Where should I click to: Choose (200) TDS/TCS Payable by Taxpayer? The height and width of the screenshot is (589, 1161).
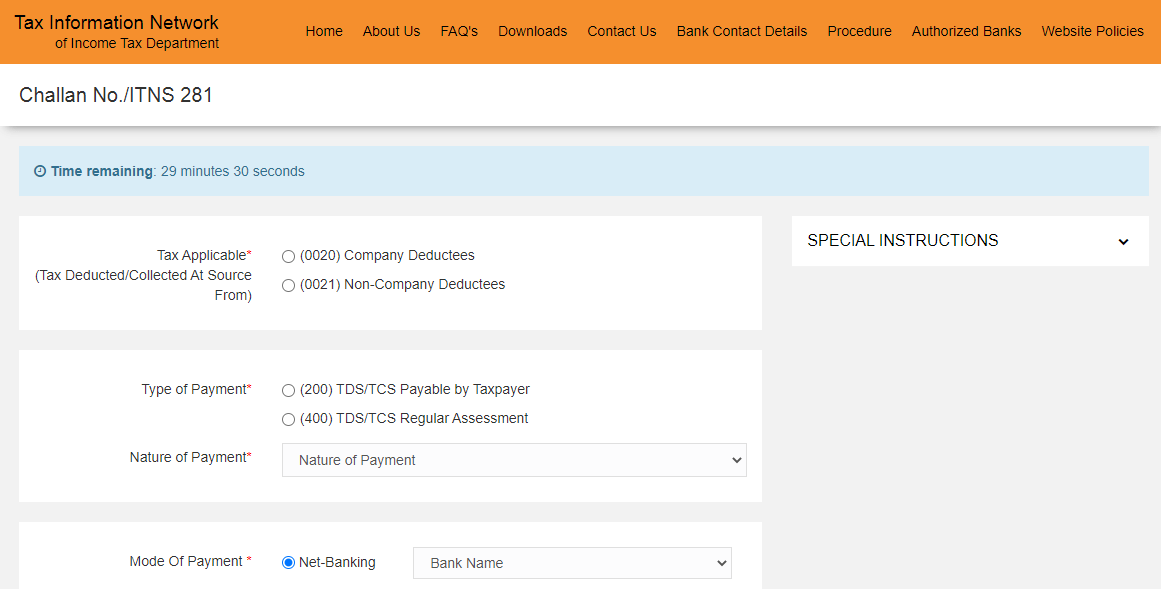[x=288, y=390]
